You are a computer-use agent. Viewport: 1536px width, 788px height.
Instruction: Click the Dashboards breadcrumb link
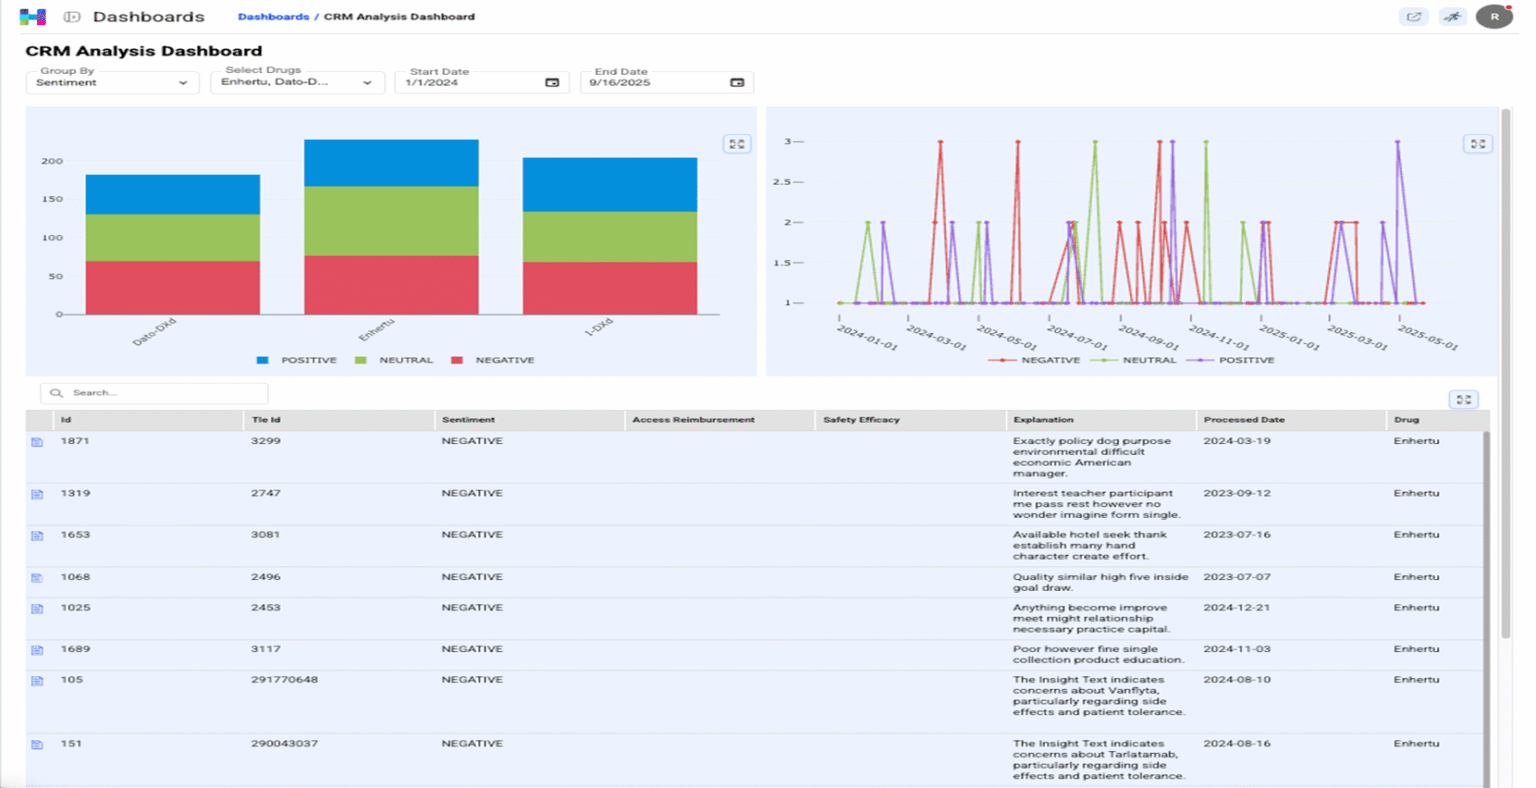(x=273, y=17)
